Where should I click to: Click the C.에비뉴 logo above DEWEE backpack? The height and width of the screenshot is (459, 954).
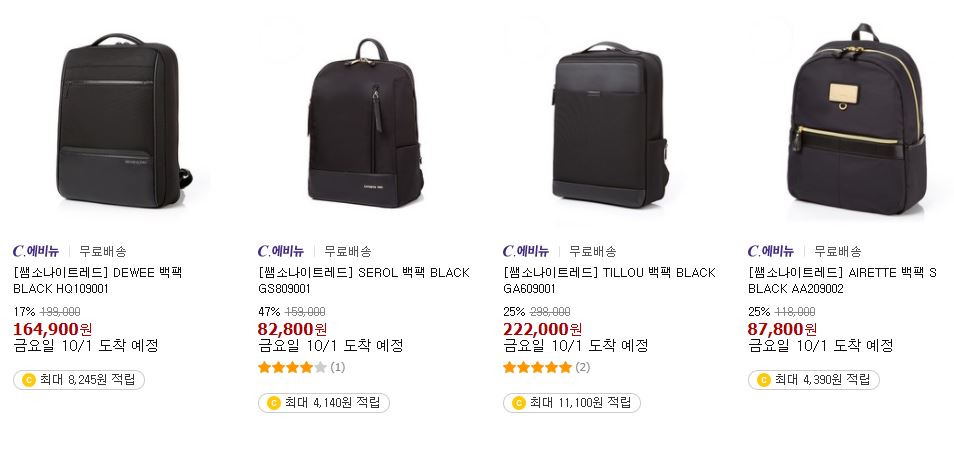[36, 251]
